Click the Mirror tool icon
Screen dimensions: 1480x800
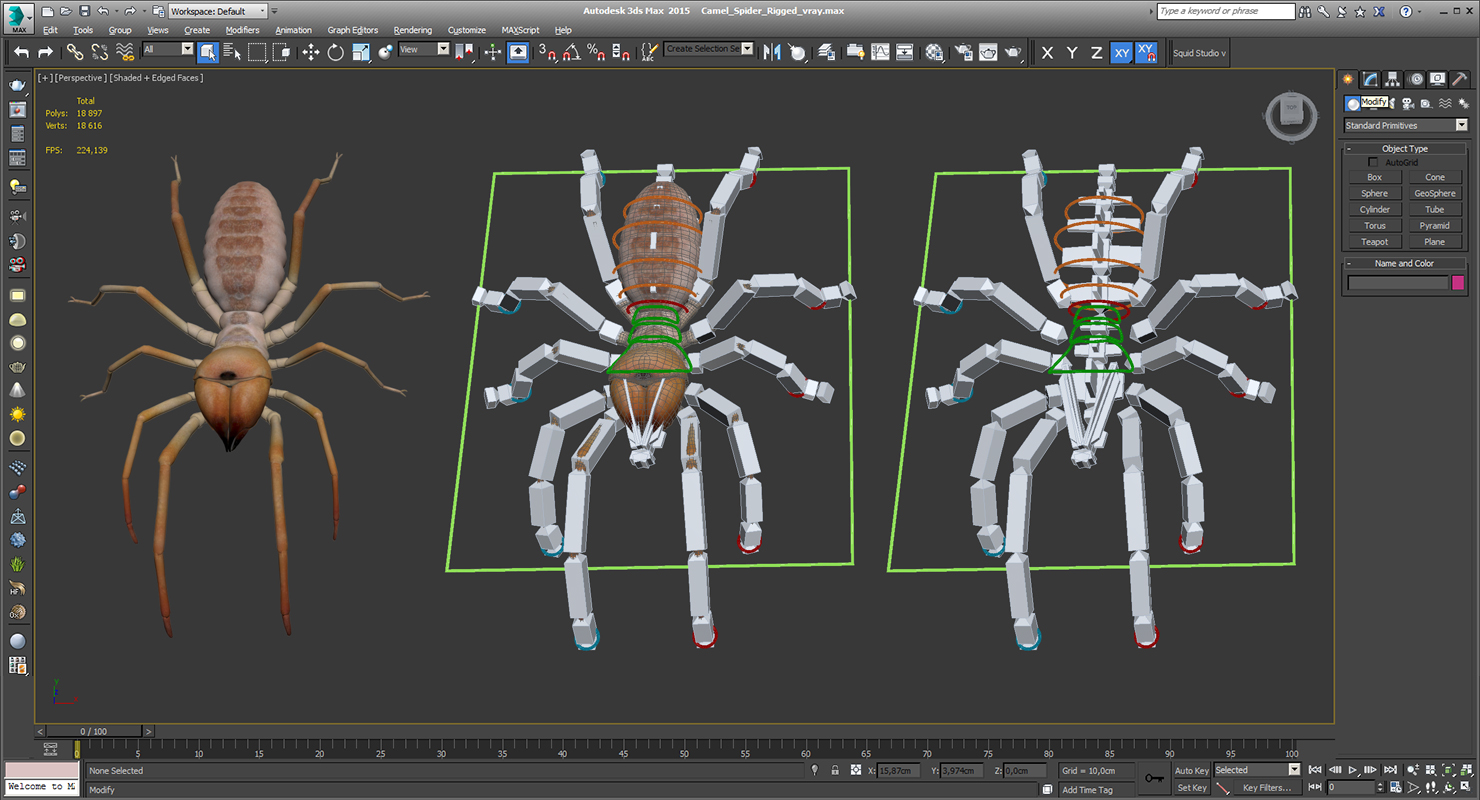772,52
